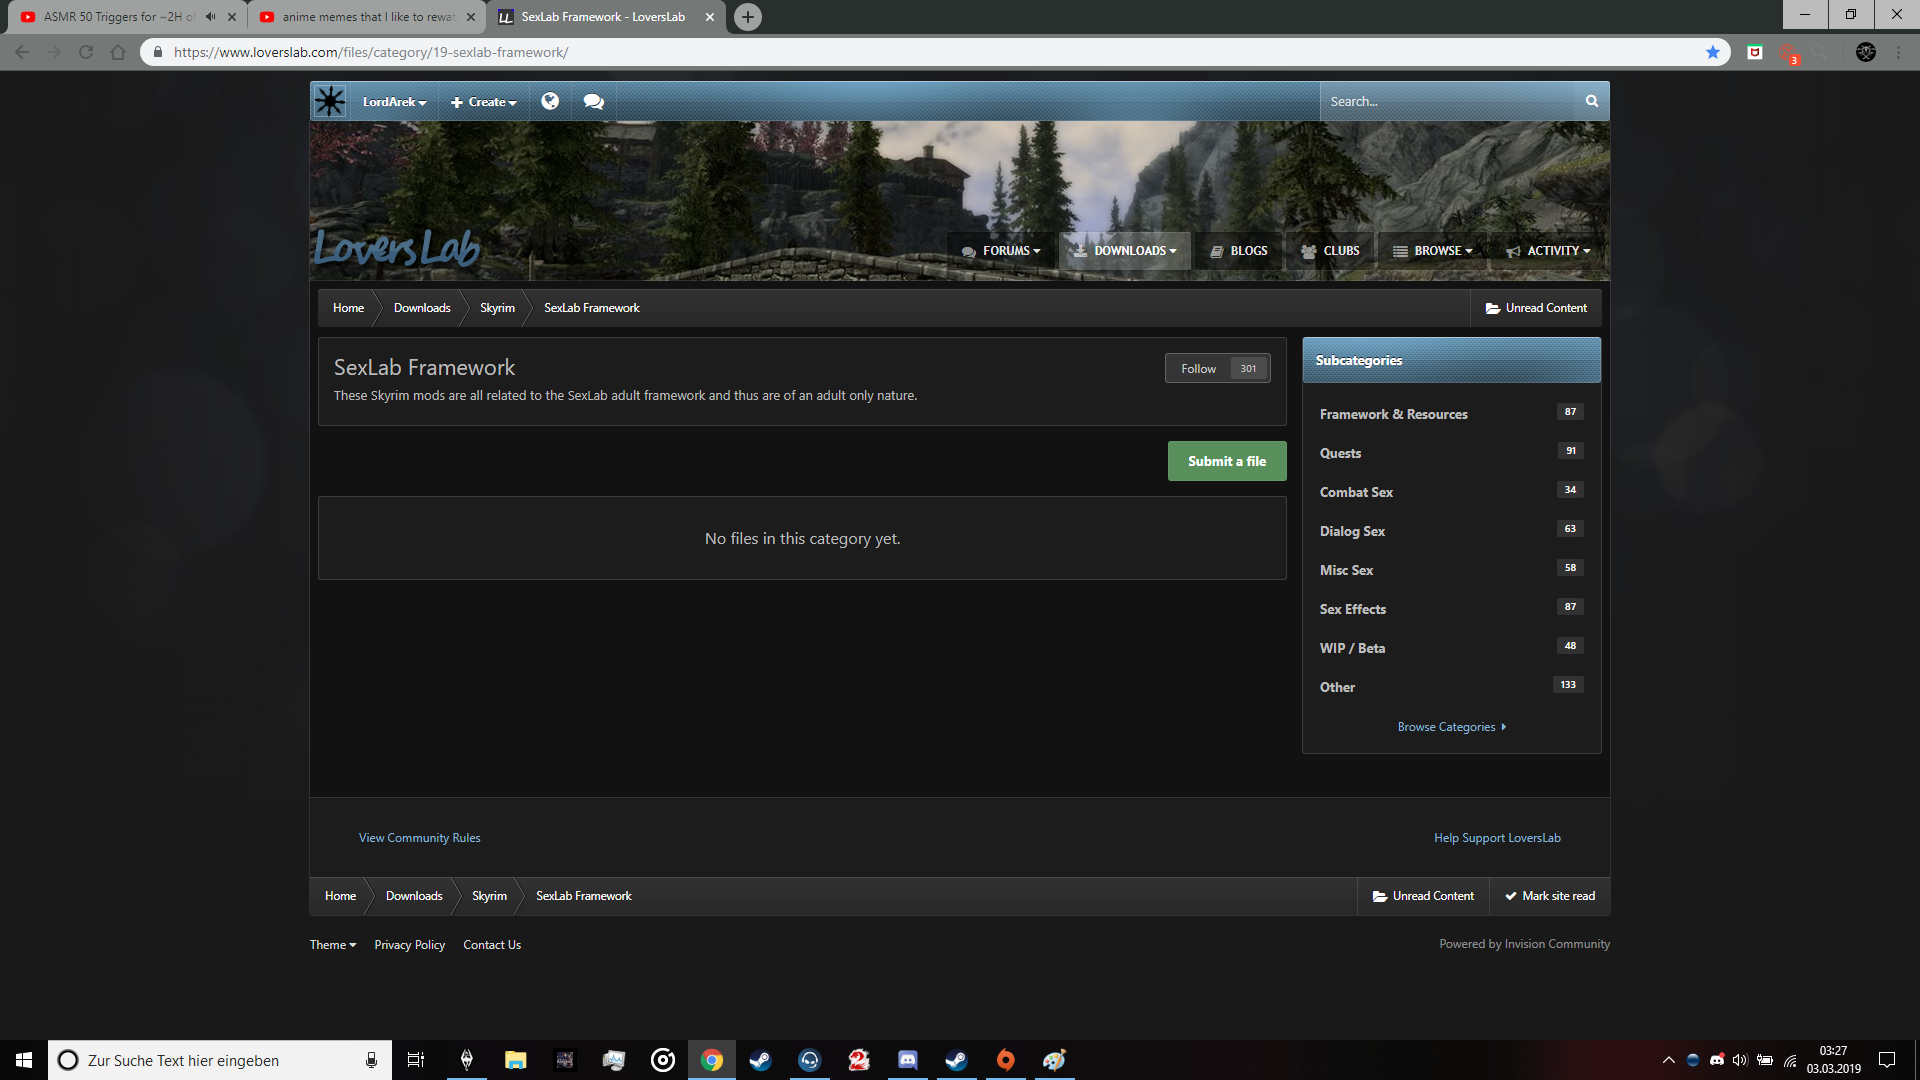Click the LoversLab logo
The image size is (1920, 1080).
[396, 248]
